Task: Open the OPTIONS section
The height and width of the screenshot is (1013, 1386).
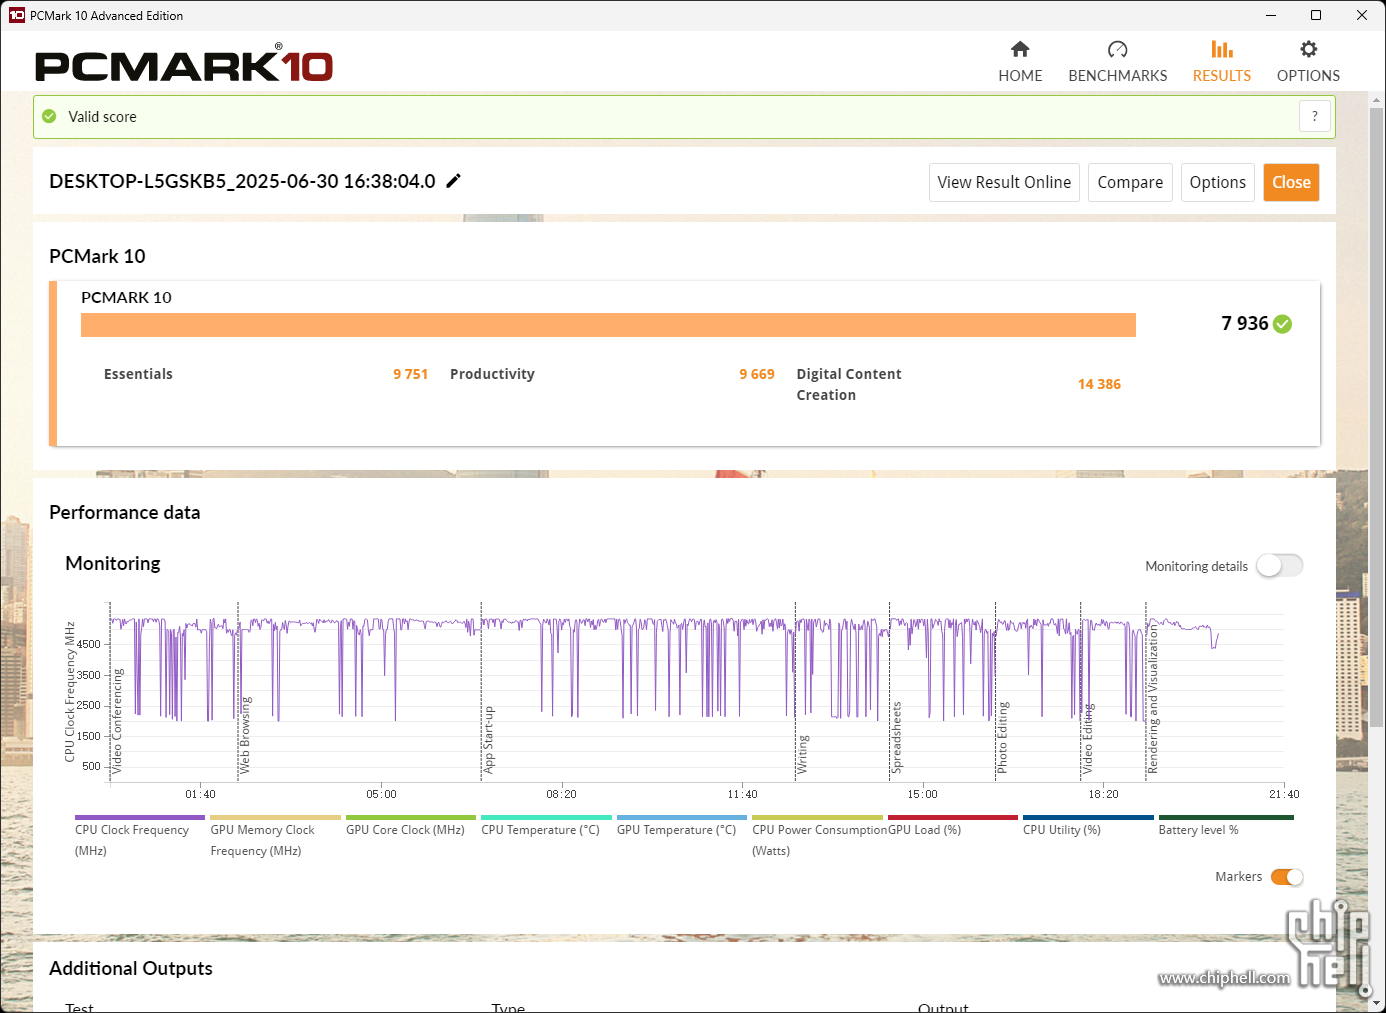Action: [x=1308, y=76]
